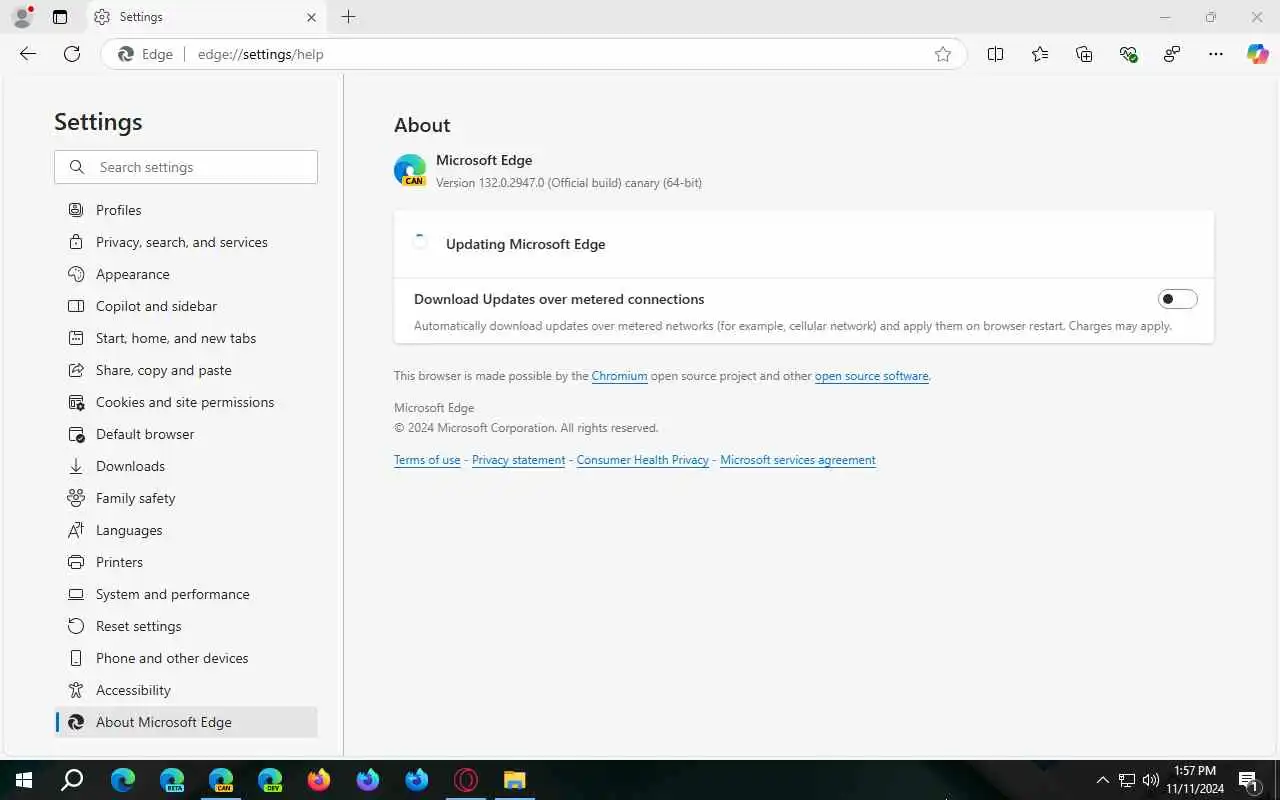Viewport: 1280px width, 800px height.
Task: Open Share, copy and paste settings
Action: (186, 370)
